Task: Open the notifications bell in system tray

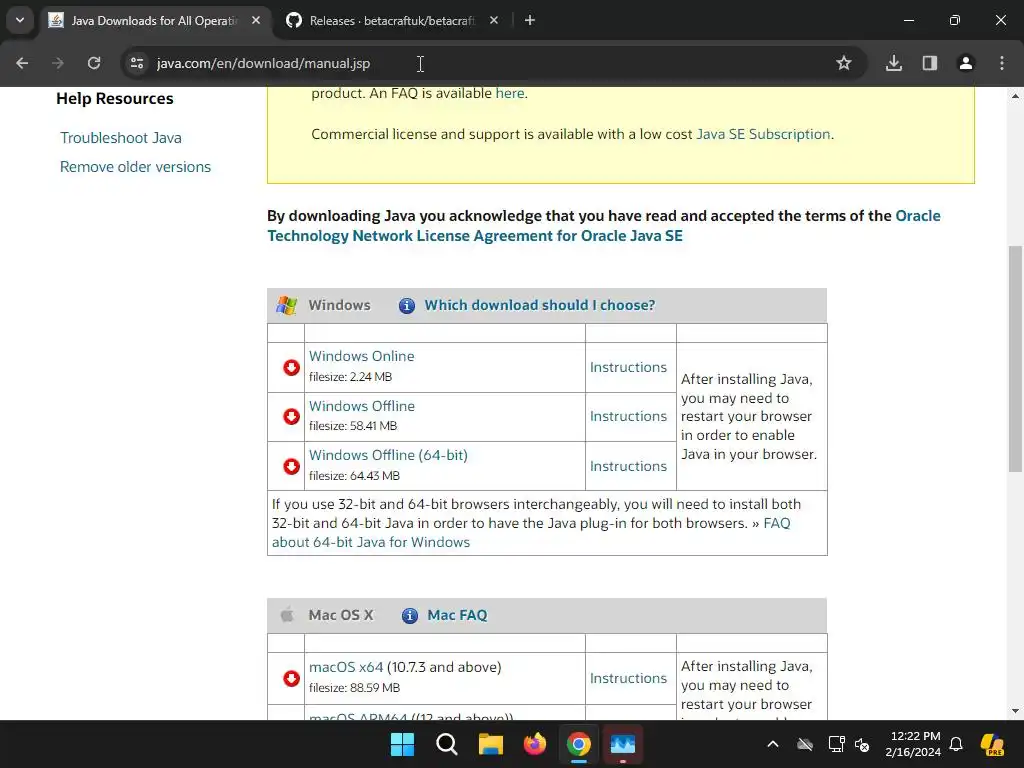Action: [956, 744]
